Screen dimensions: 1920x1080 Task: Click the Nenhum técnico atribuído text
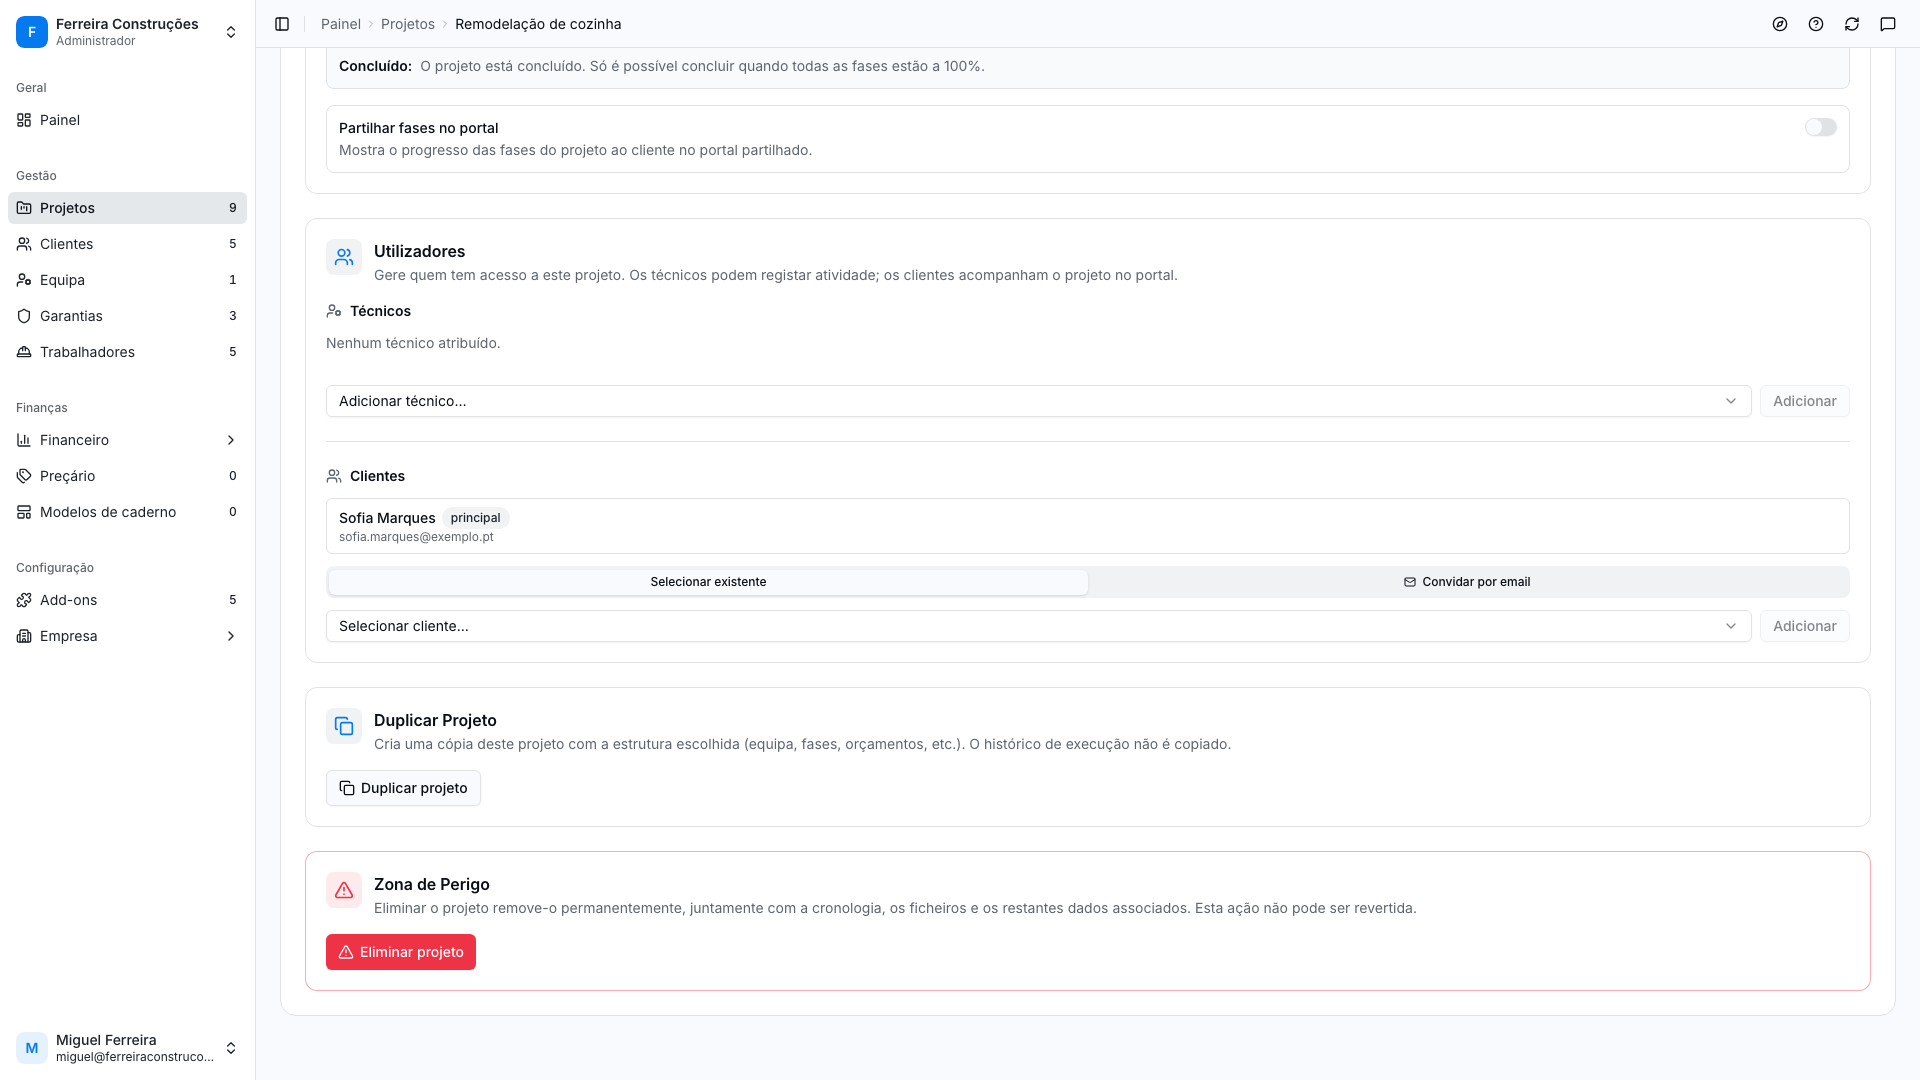[x=413, y=343]
